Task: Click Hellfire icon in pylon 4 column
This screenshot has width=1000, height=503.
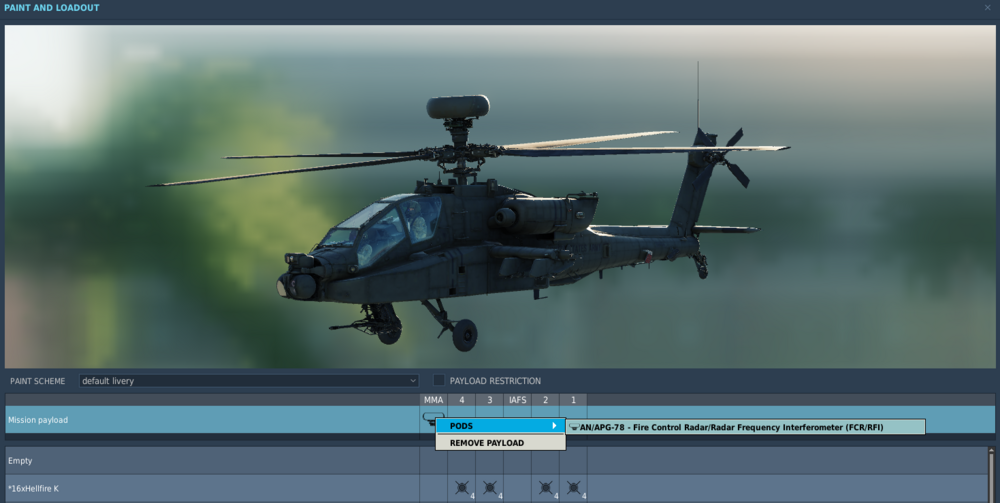Action: click(x=461, y=488)
